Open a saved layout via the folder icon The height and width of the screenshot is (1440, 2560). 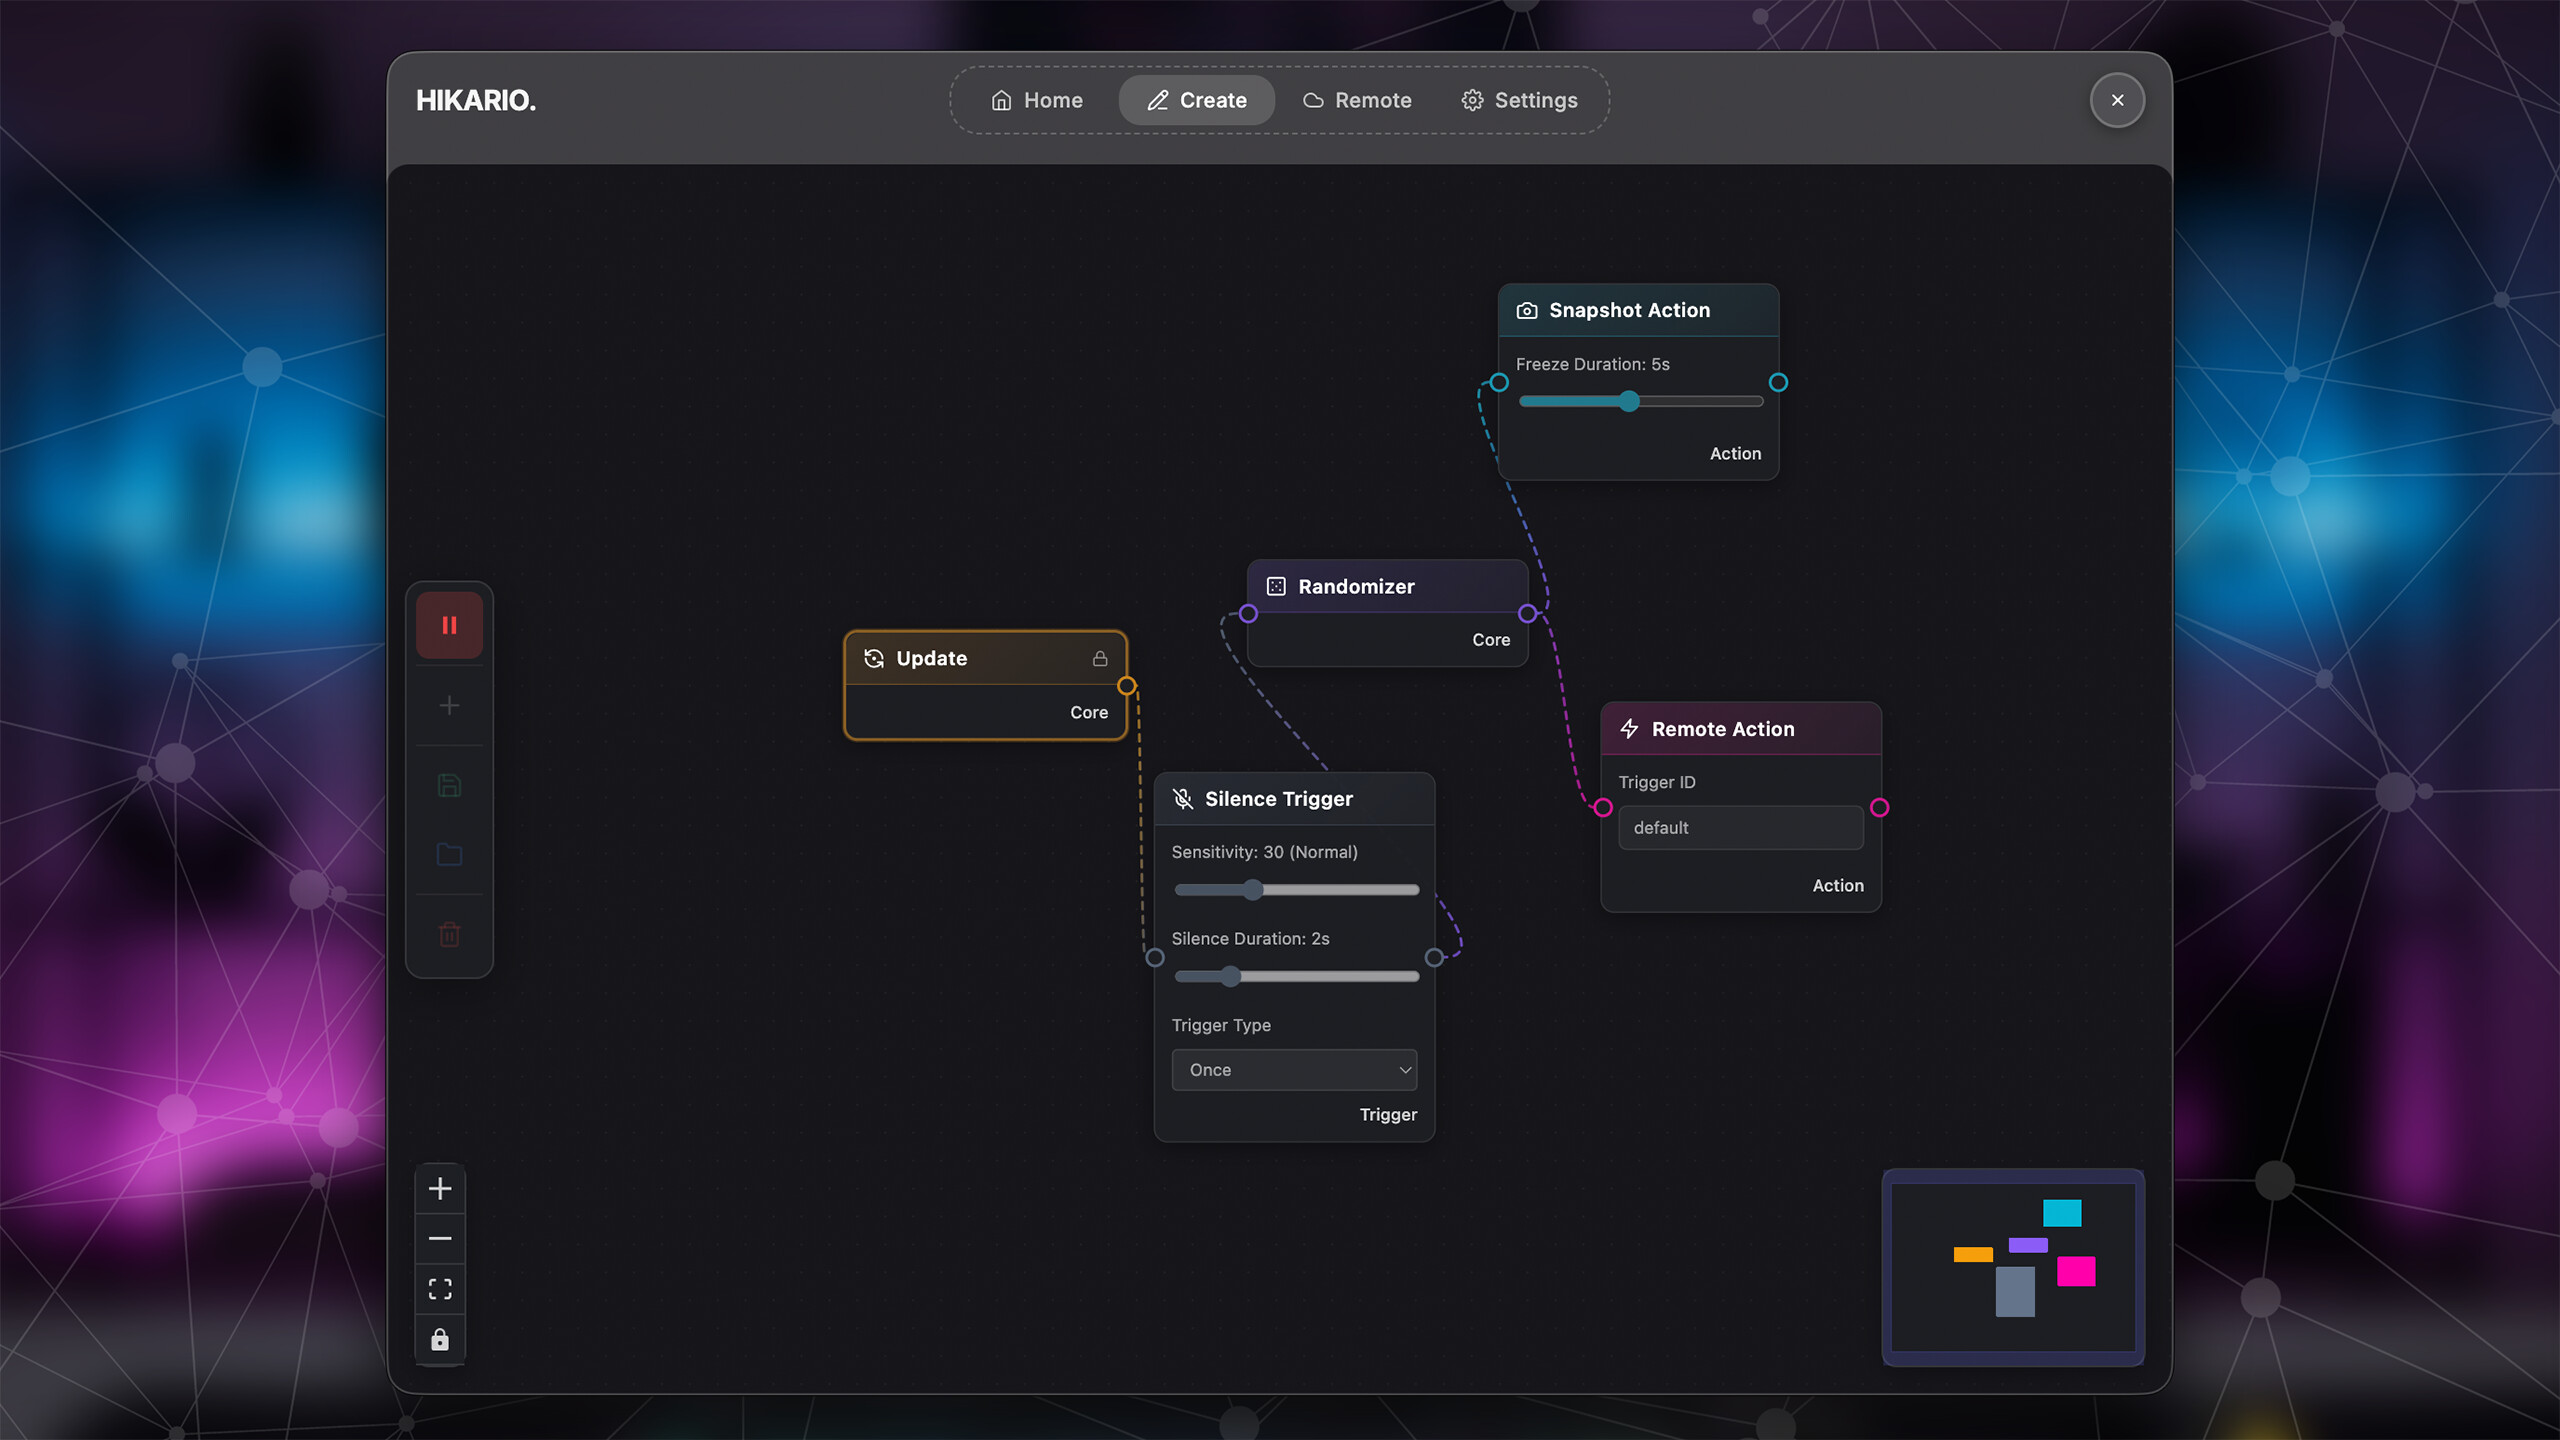click(x=449, y=855)
